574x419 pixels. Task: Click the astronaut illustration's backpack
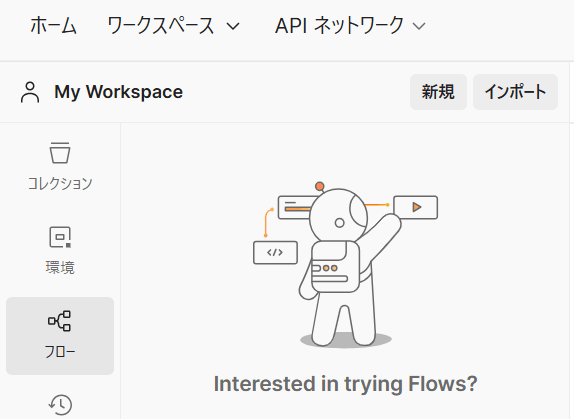335,266
